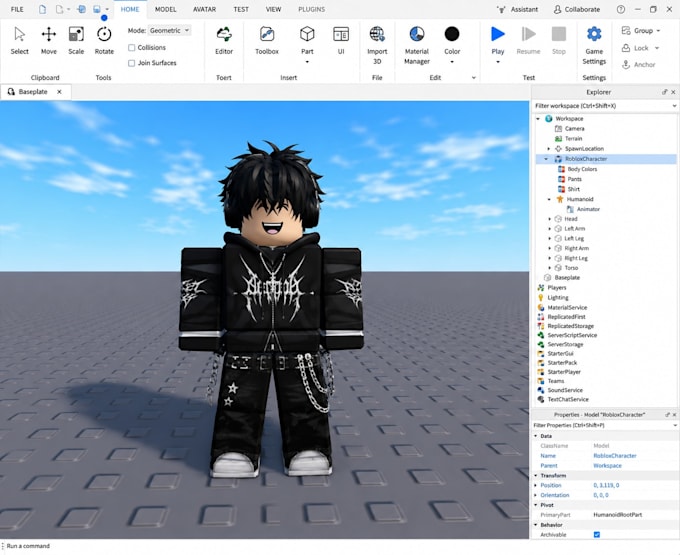The height and width of the screenshot is (555, 680).
Task: Select the Shirt item
Action: point(573,189)
